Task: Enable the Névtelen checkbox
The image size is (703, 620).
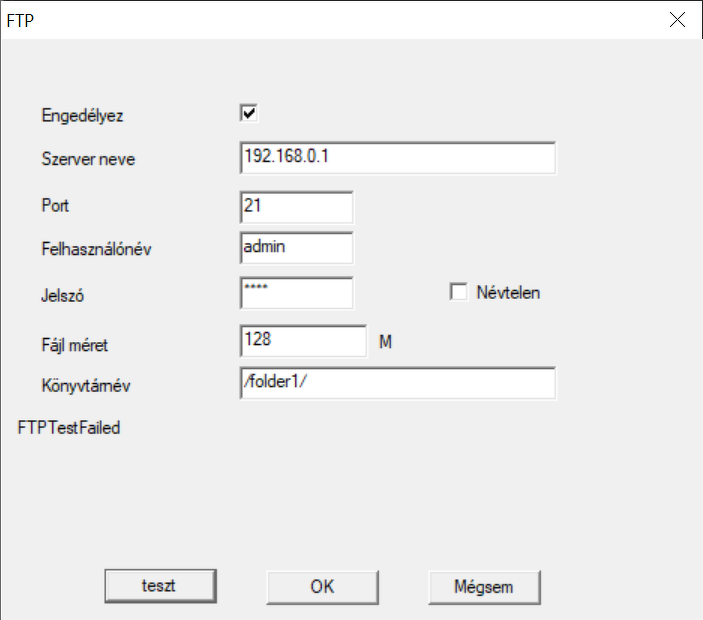Action: pyautogui.click(x=459, y=292)
